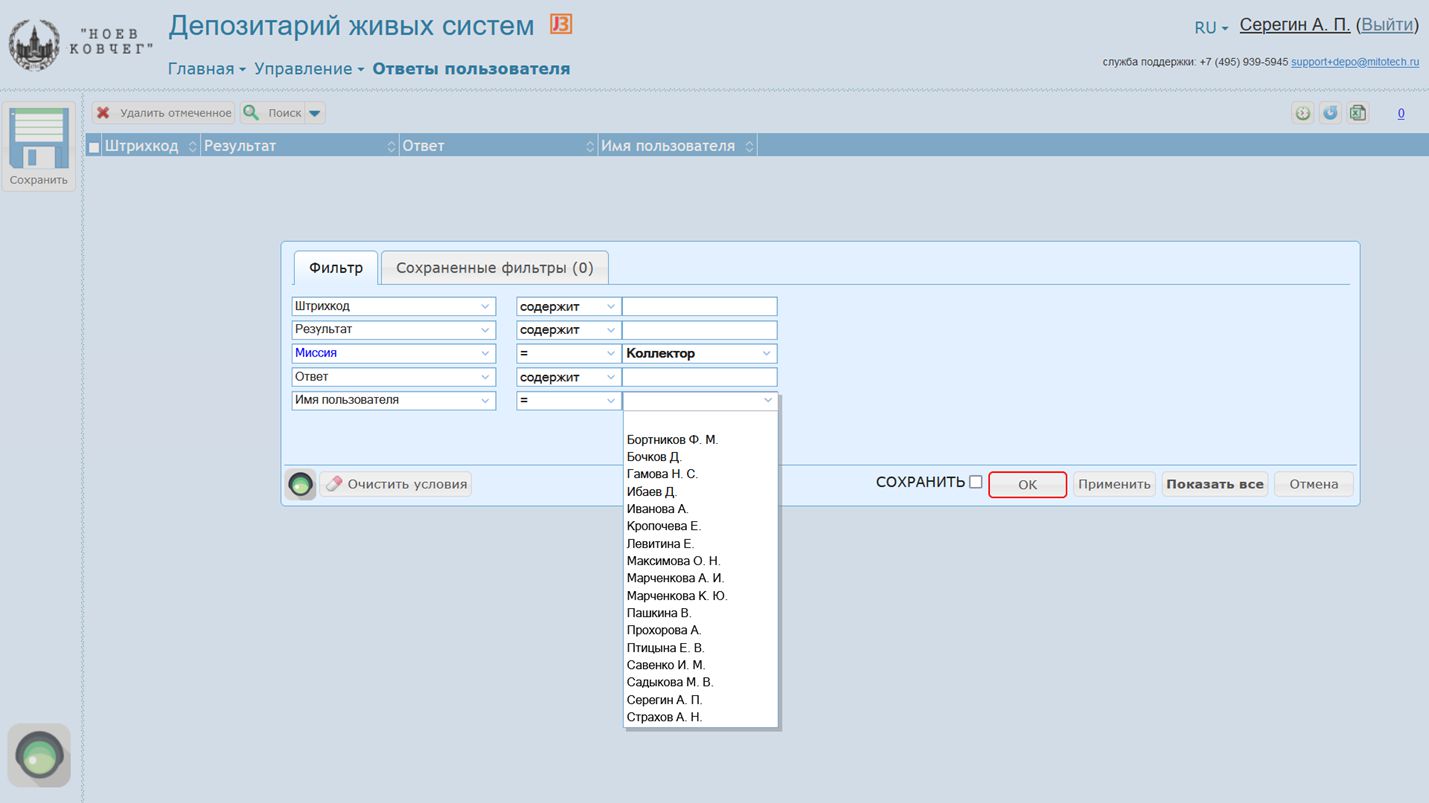Select Марченкова А. И. from list
This screenshot has height=803, width=1429.
[700, 578]
